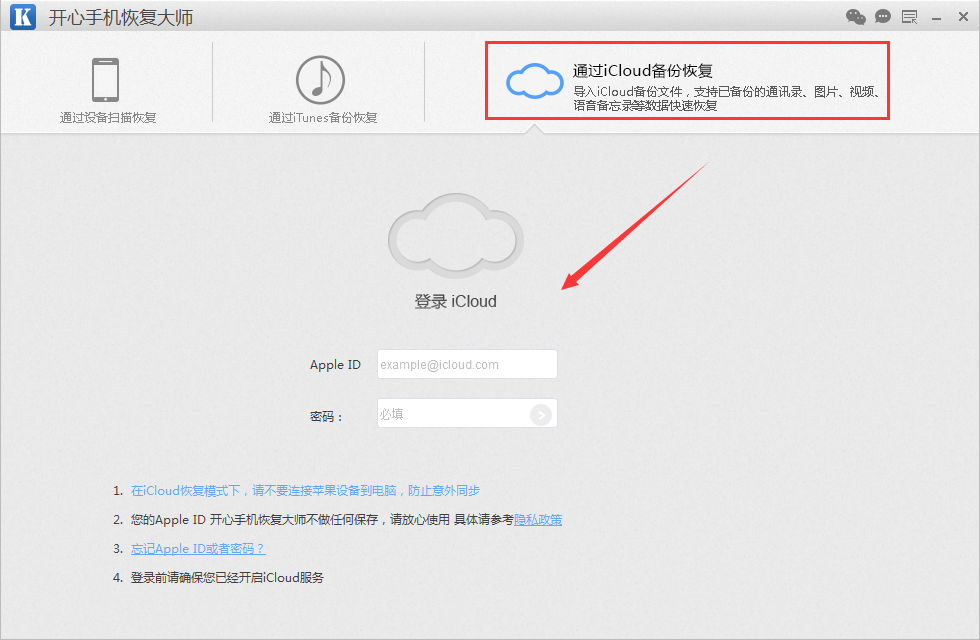Image resolution: width=980 pixels, height=640 pixels.
Task: Switch to 通过iTunes备份恢复 tab label
Action: tap(323, 118)
